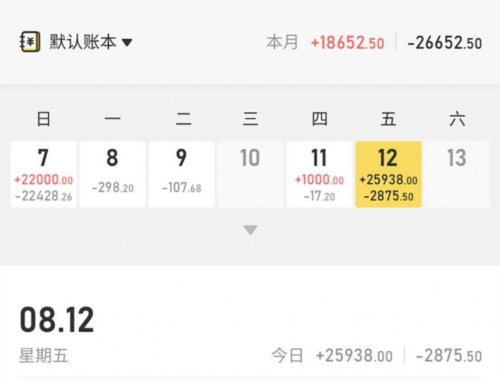Expand the 默认账本 dropdown arrow
This screenshot has width=500, height=382.
pyautogui.click(x=127, y=43)
